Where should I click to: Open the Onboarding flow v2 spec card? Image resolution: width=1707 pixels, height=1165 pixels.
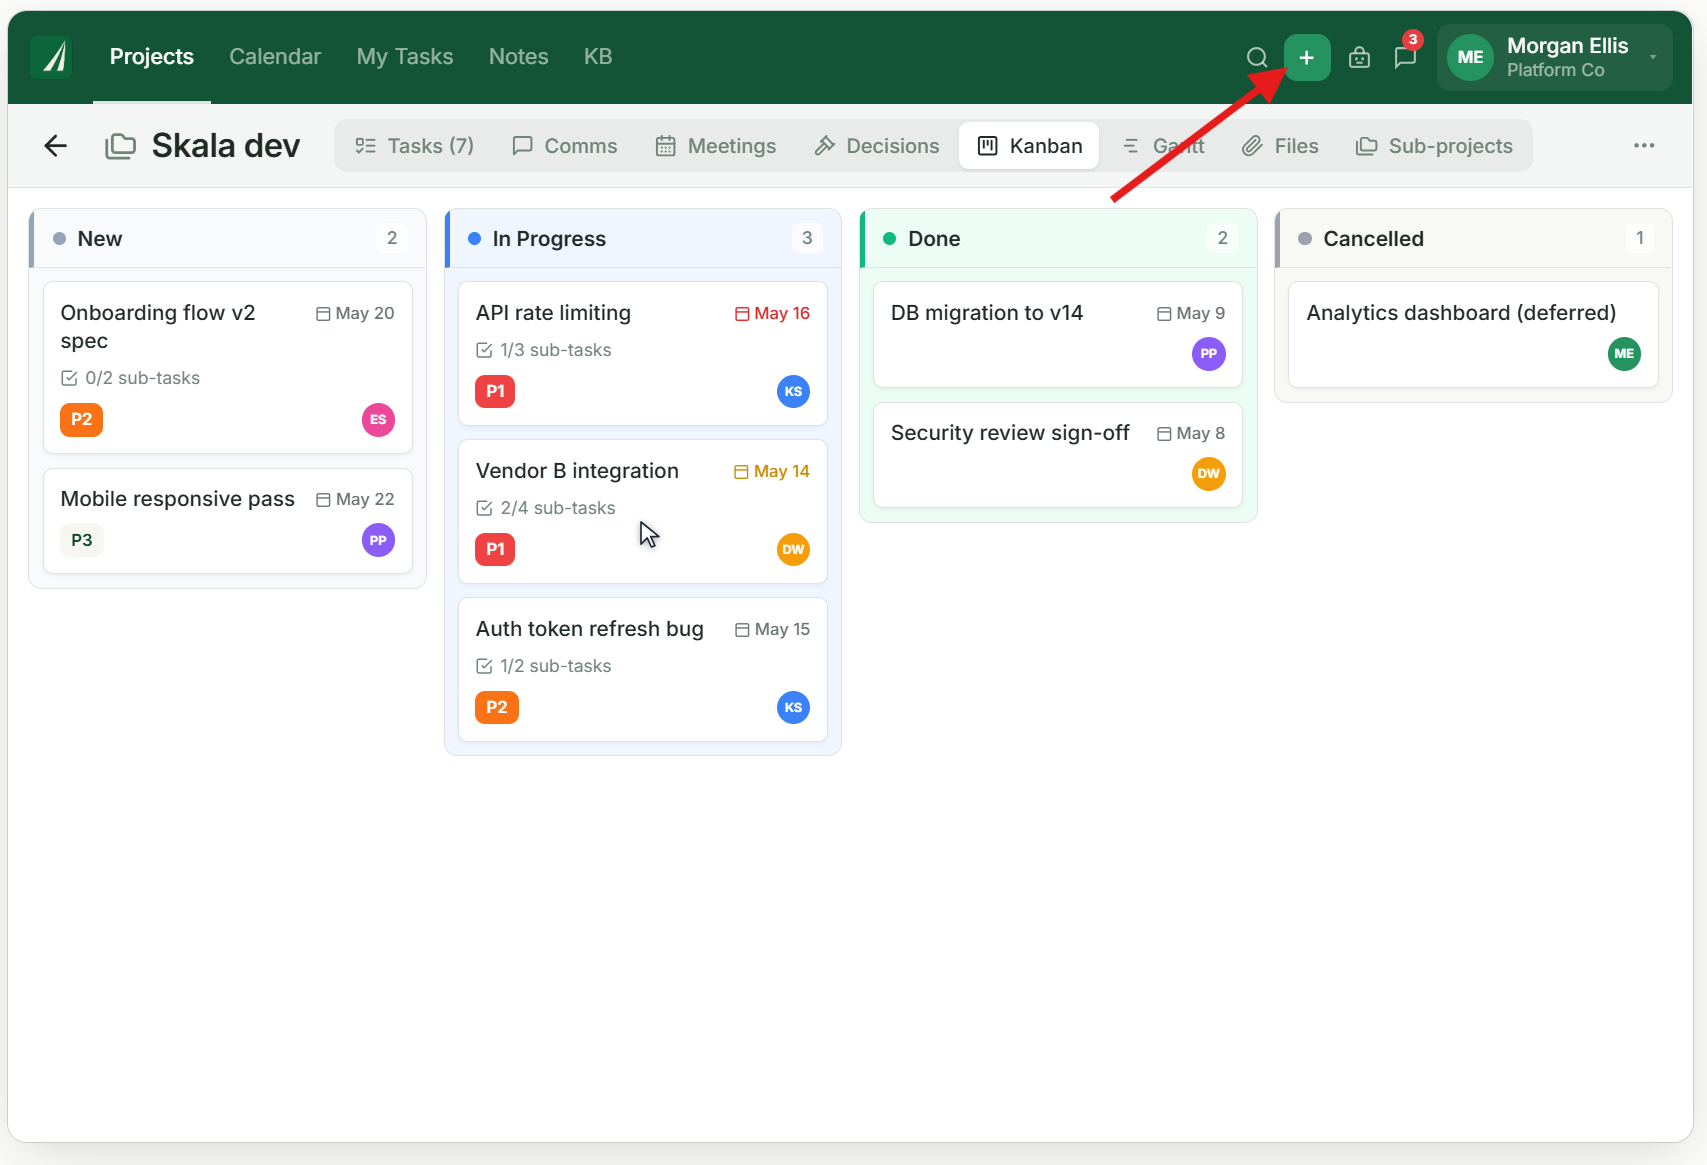(228, 367)
